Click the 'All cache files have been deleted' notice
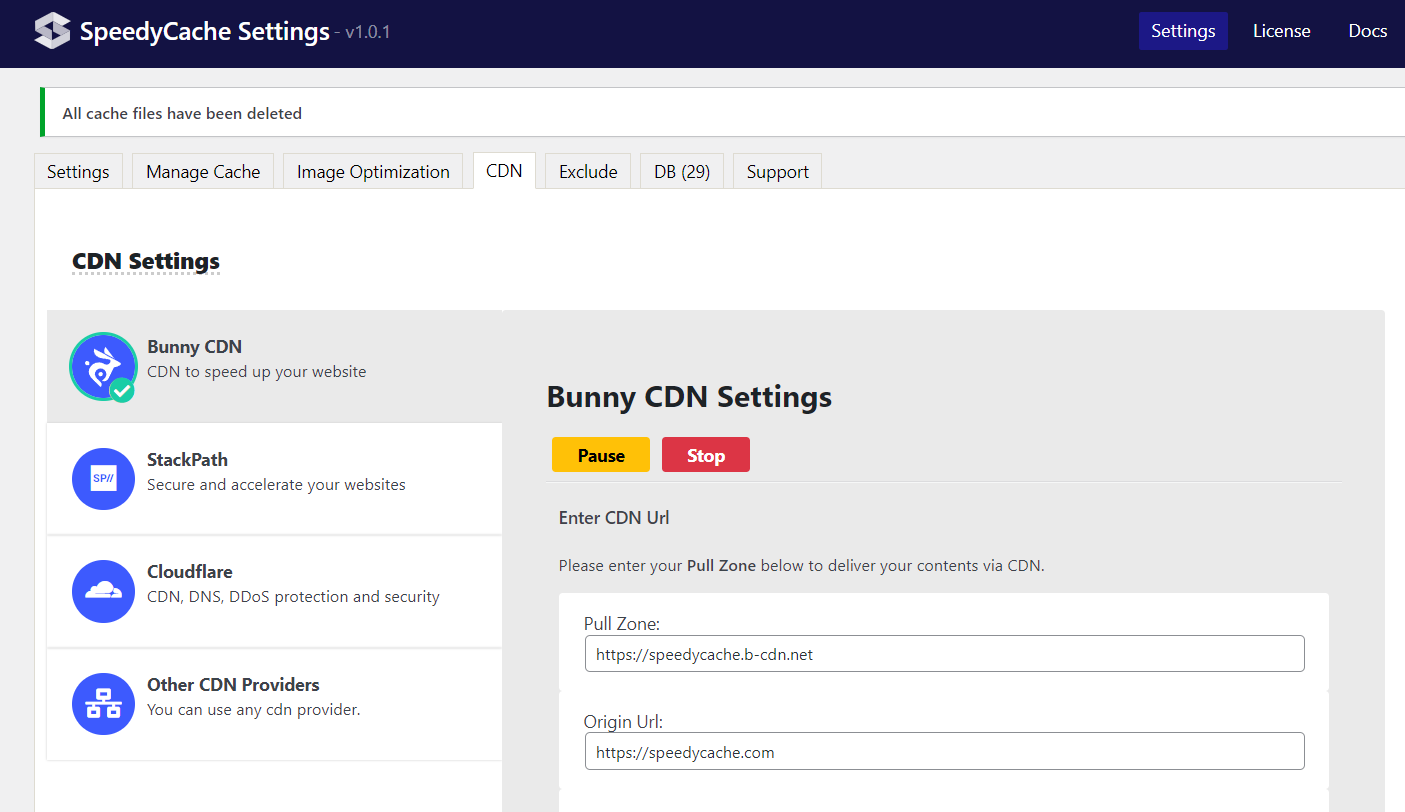Screen dimensions: 1405x812 182,113
